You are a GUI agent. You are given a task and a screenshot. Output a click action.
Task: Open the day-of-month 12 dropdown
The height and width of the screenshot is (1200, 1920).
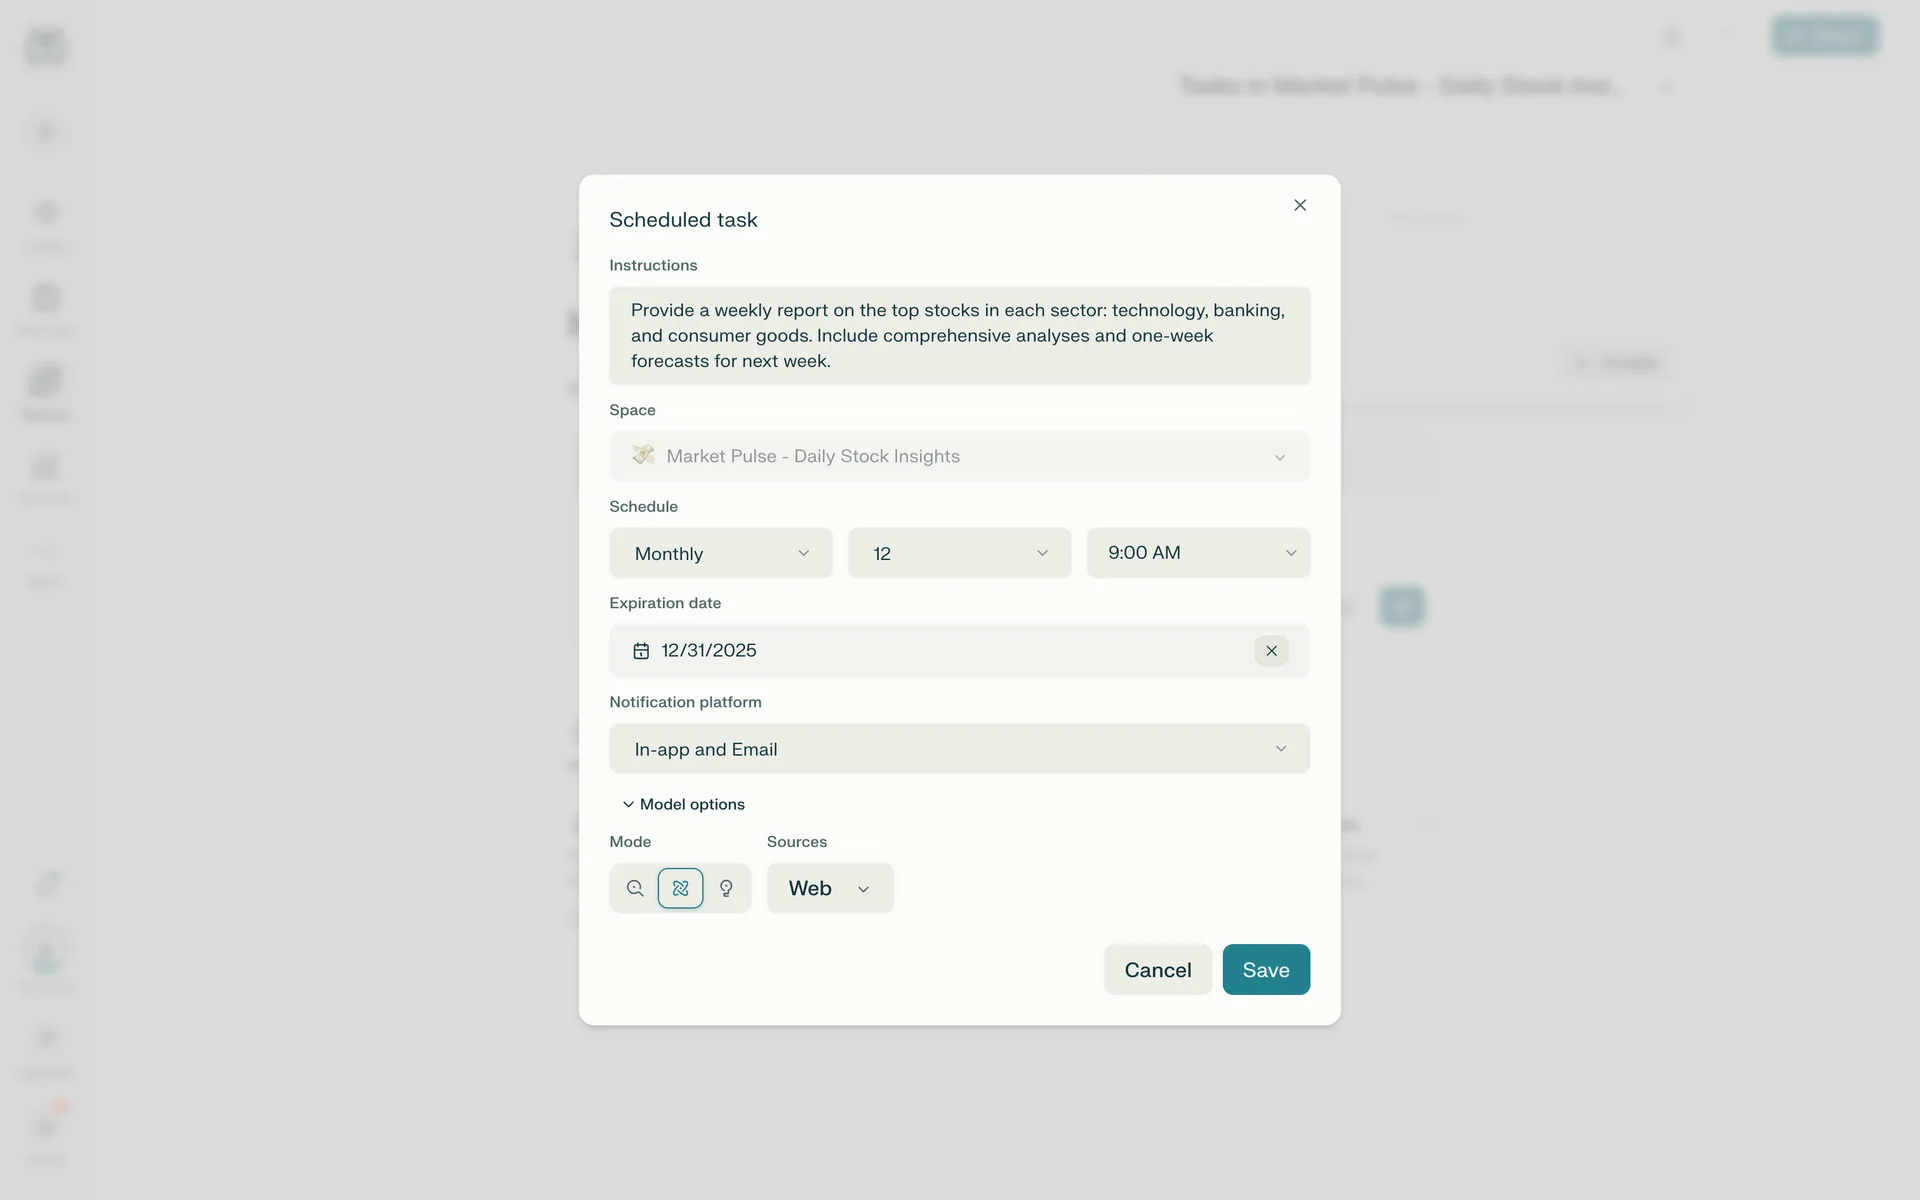click(x=959, y=553)
